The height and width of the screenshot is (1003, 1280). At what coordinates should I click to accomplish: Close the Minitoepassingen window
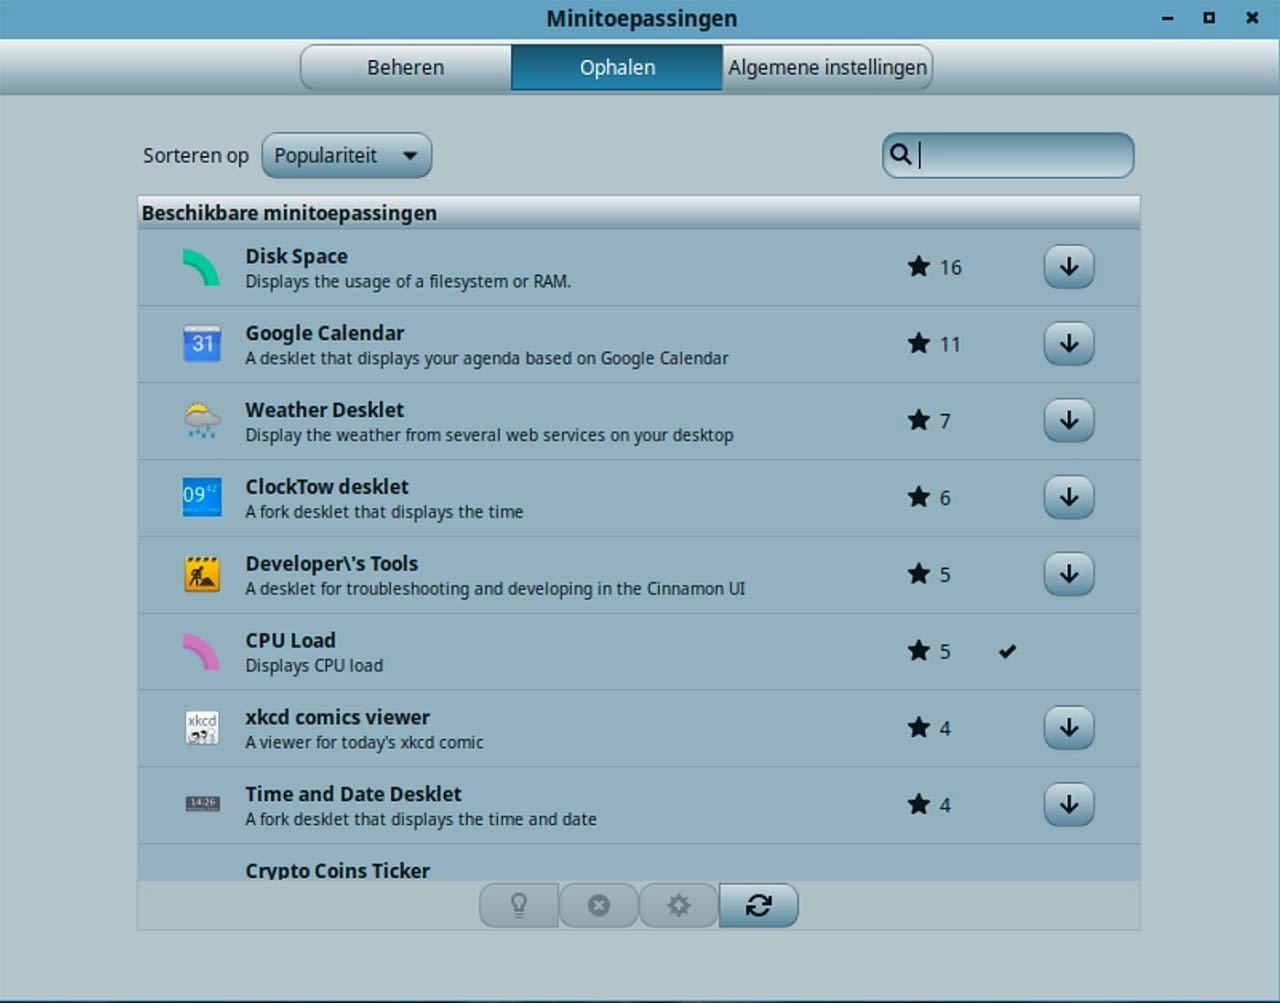coord(1252,18)
